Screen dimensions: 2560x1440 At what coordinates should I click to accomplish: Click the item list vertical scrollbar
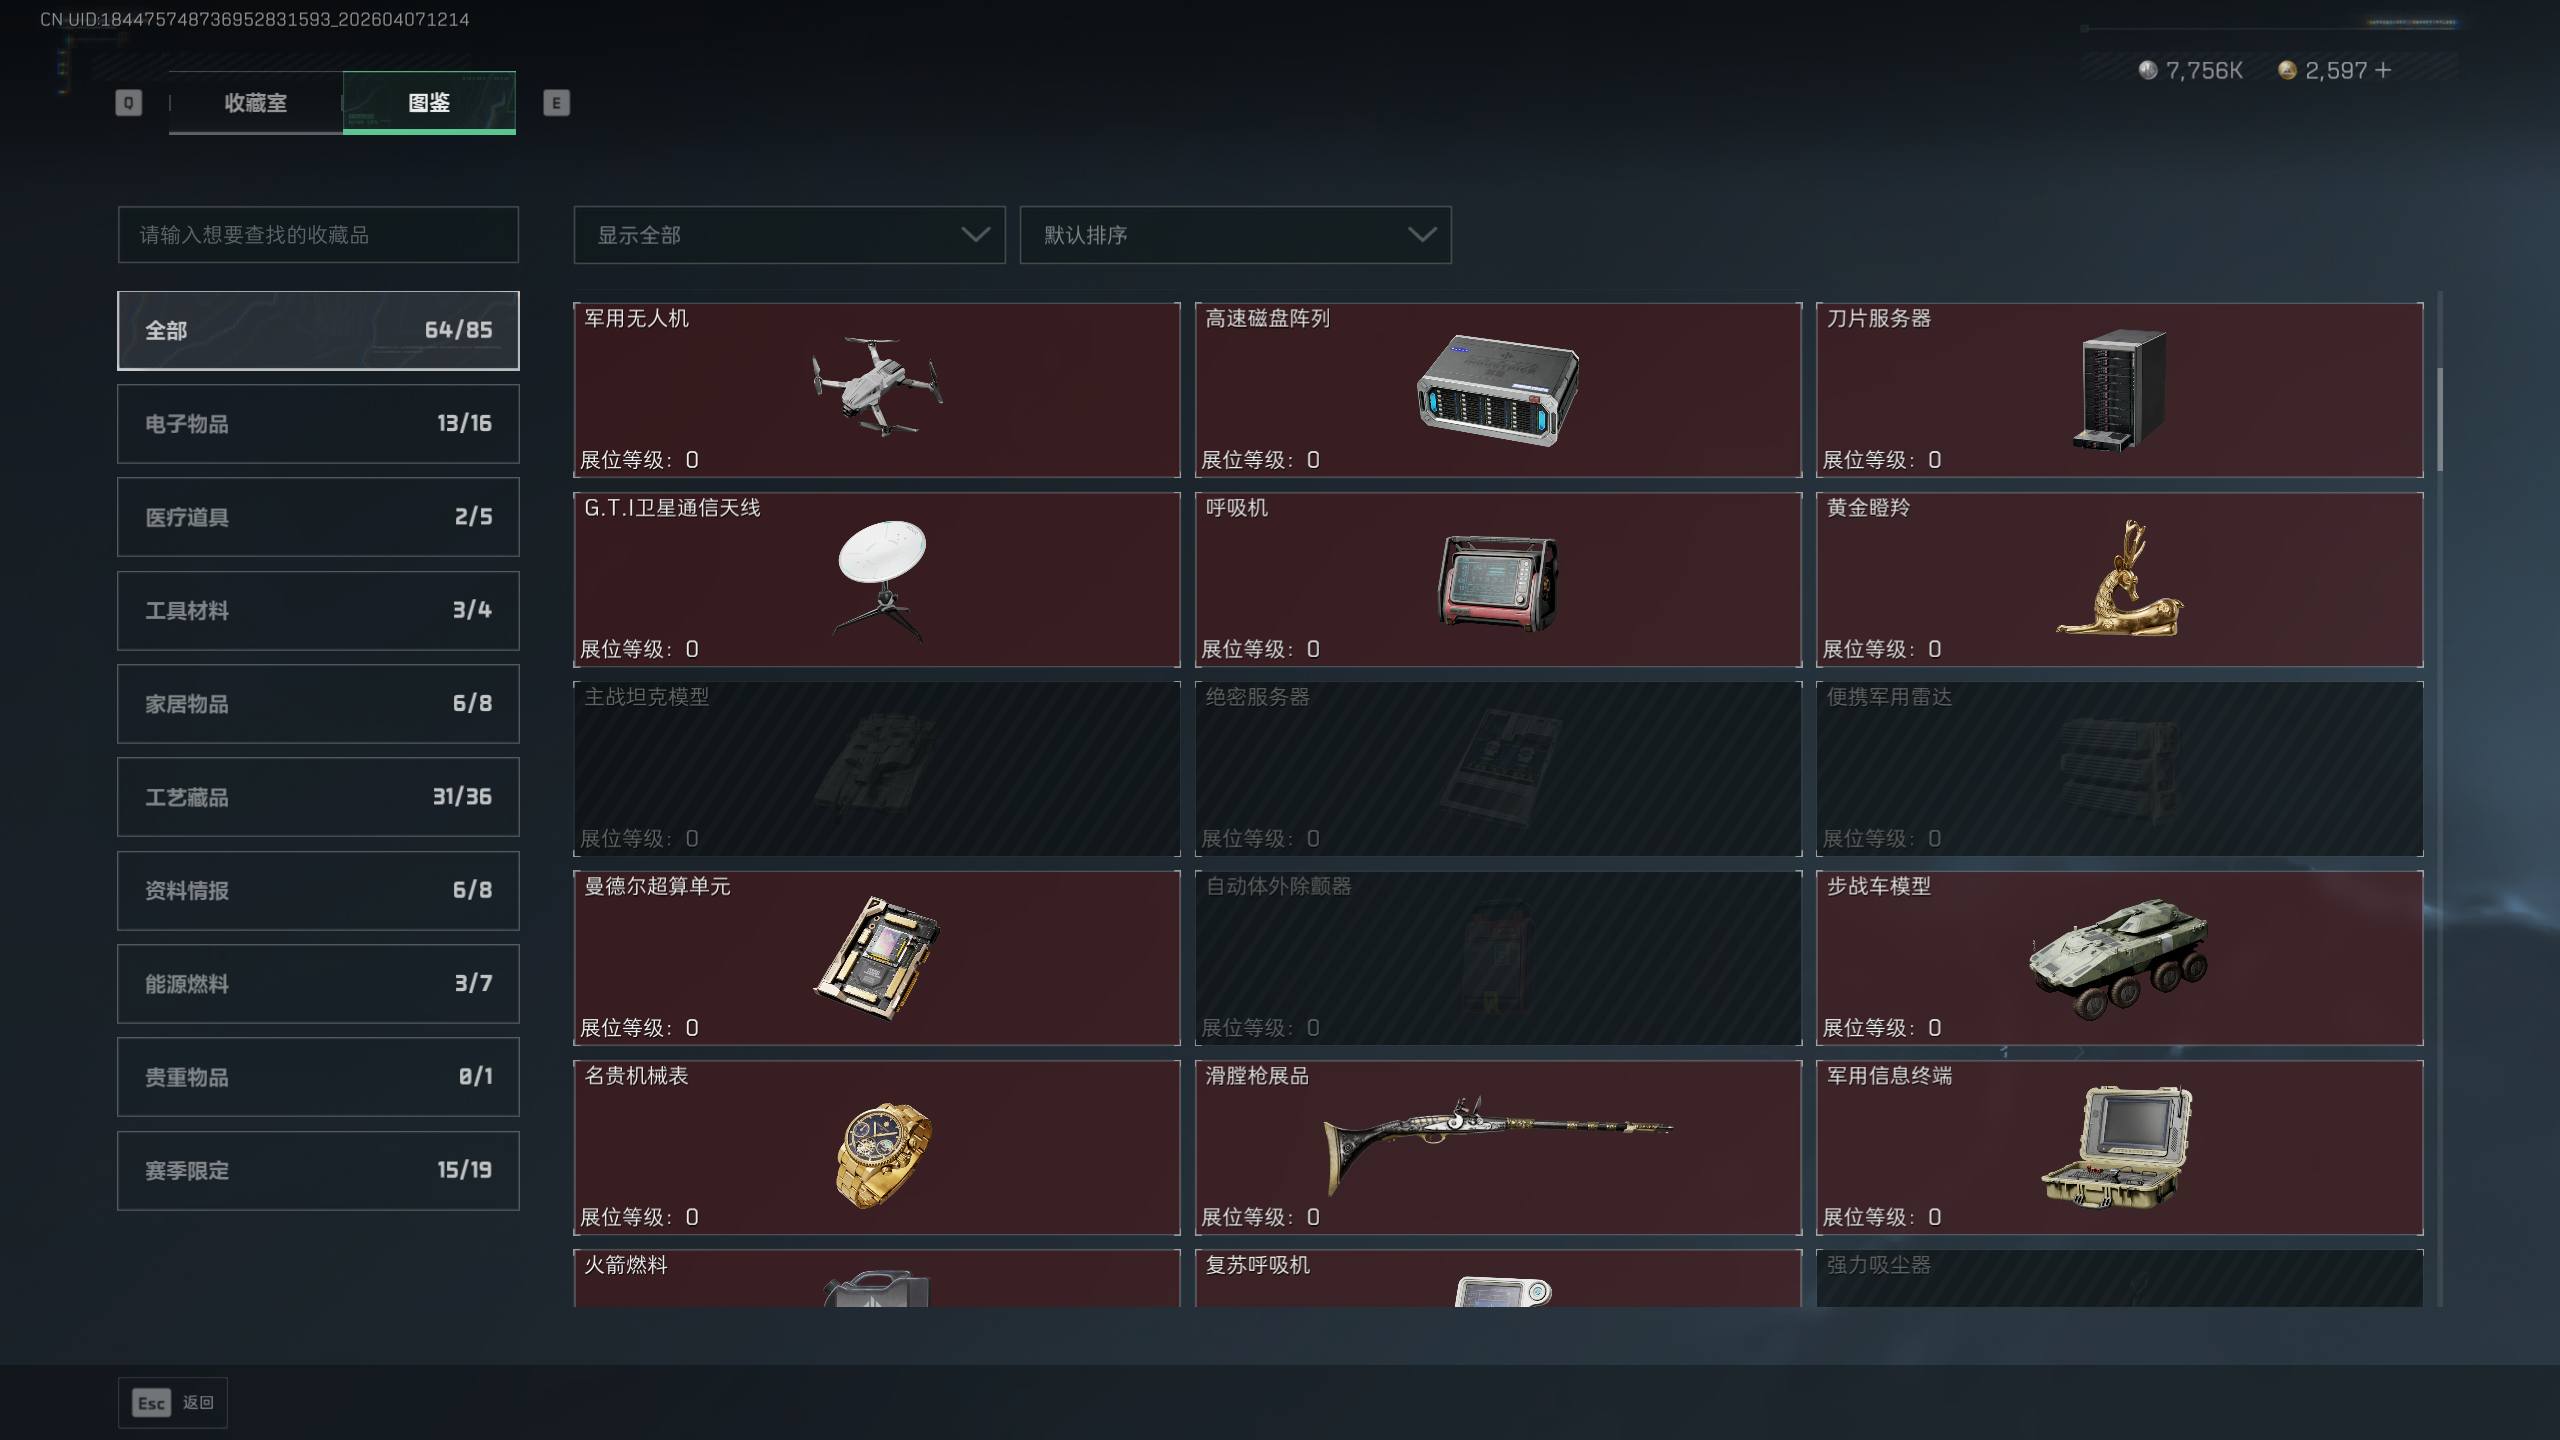[2440, 420]
